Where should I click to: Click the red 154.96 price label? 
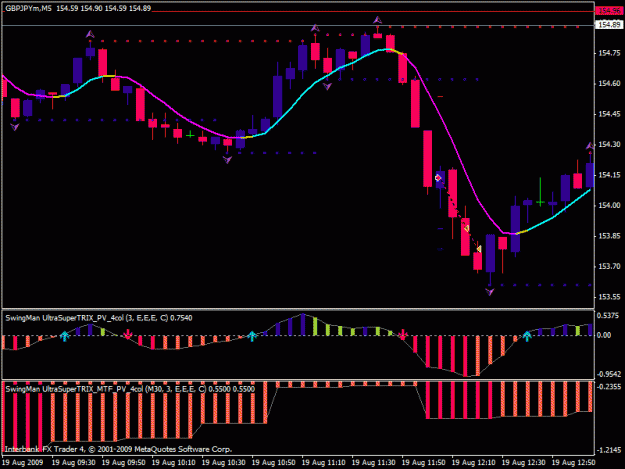click(609, 11)
